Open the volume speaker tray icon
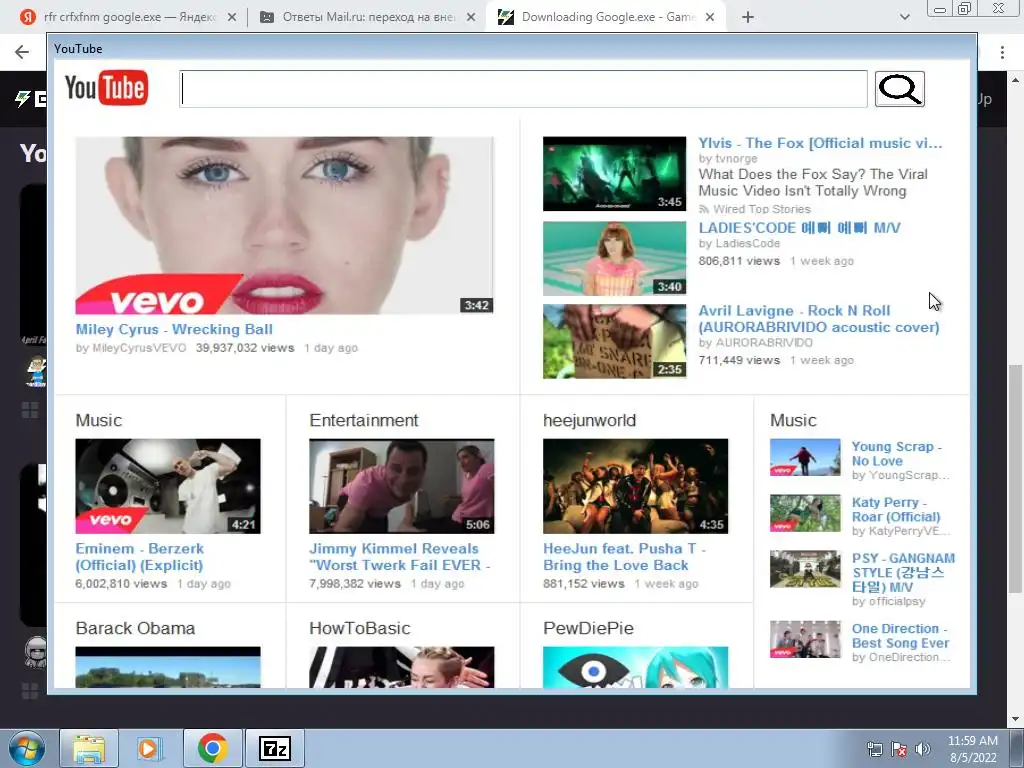The height and width of the screenshot is (768, 1024). pyautogui.click(x=923, y=750)
